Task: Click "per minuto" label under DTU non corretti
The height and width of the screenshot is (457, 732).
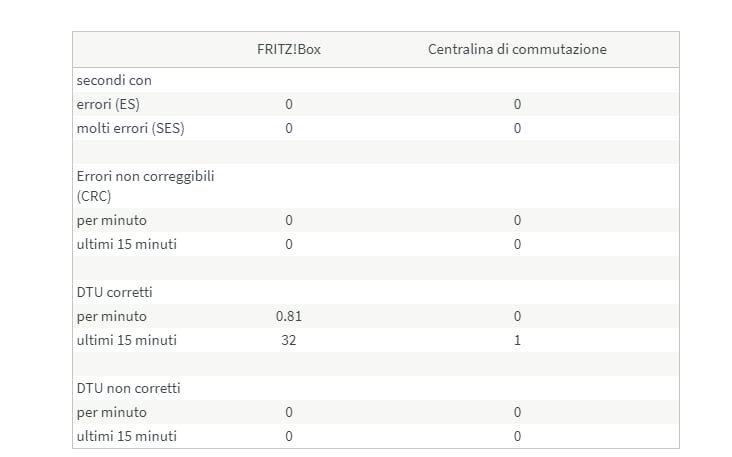Action: [x=112, y=412]
